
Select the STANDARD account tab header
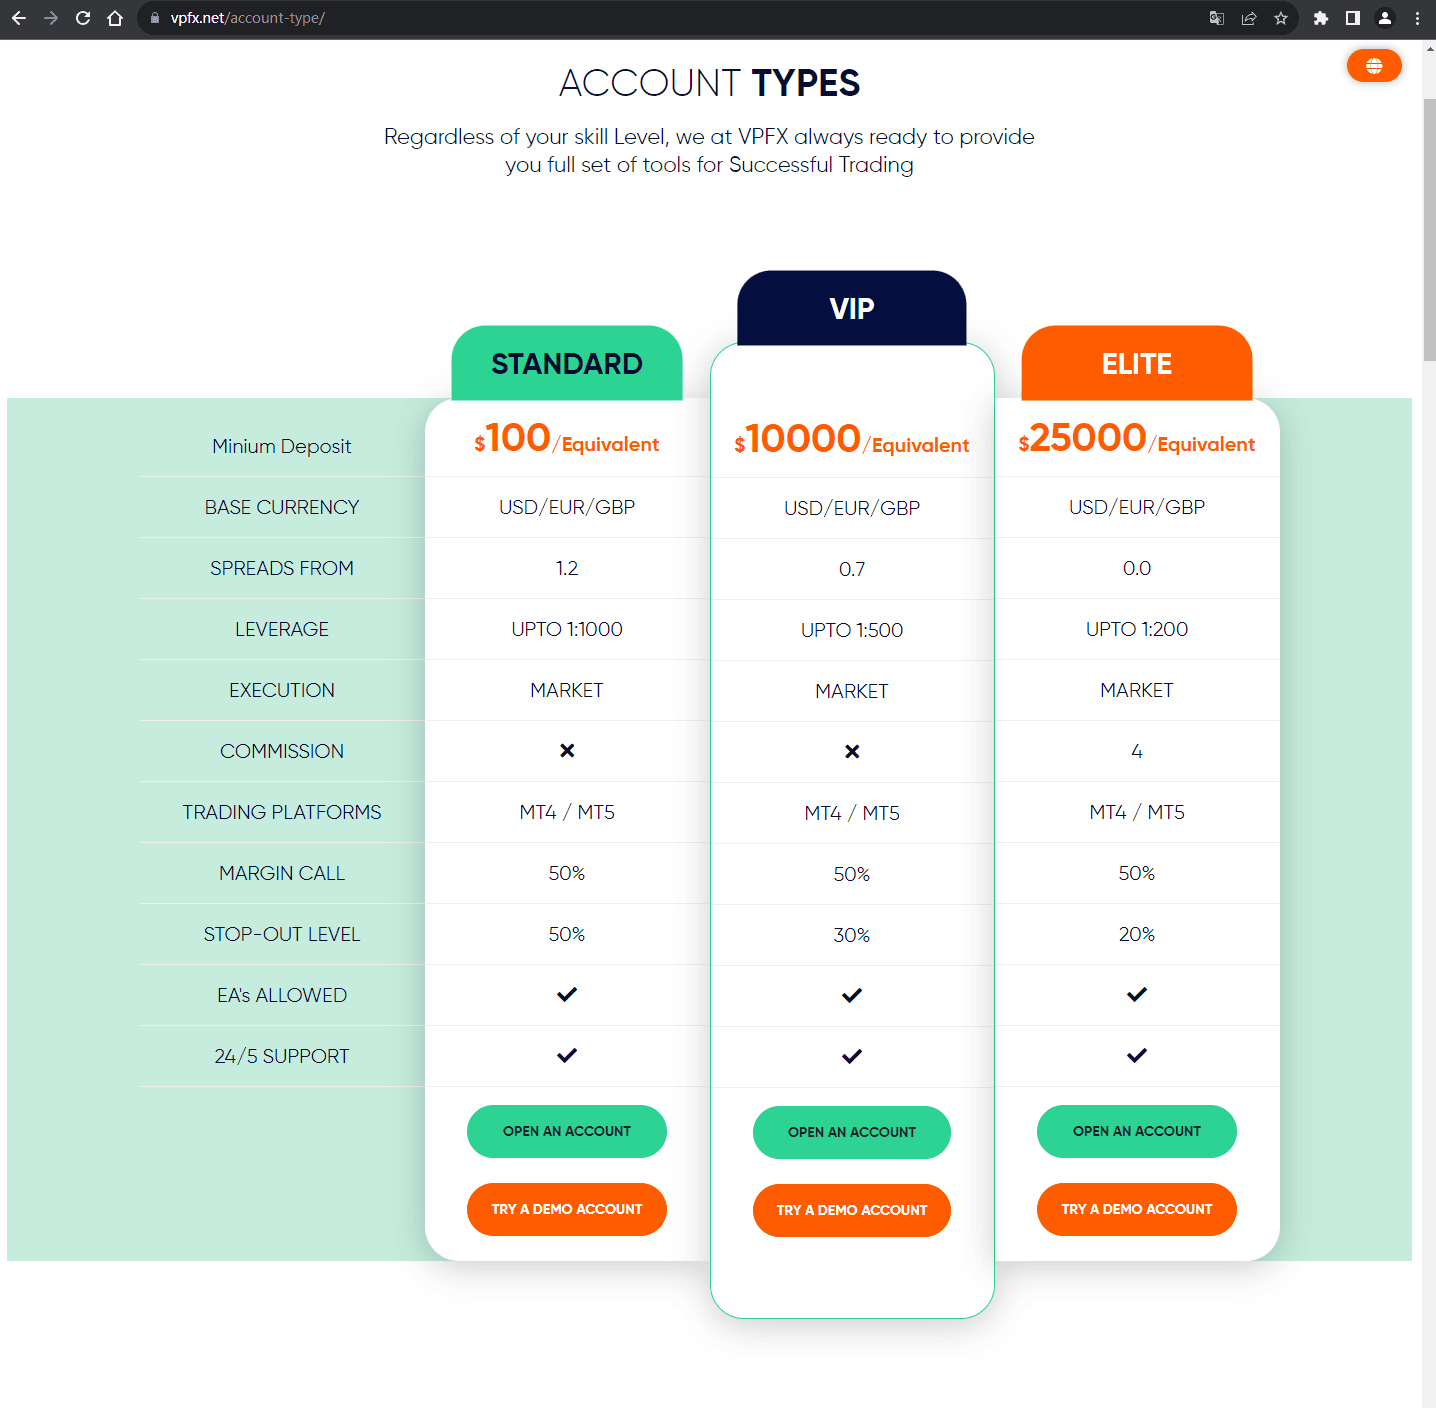[567, 363]
